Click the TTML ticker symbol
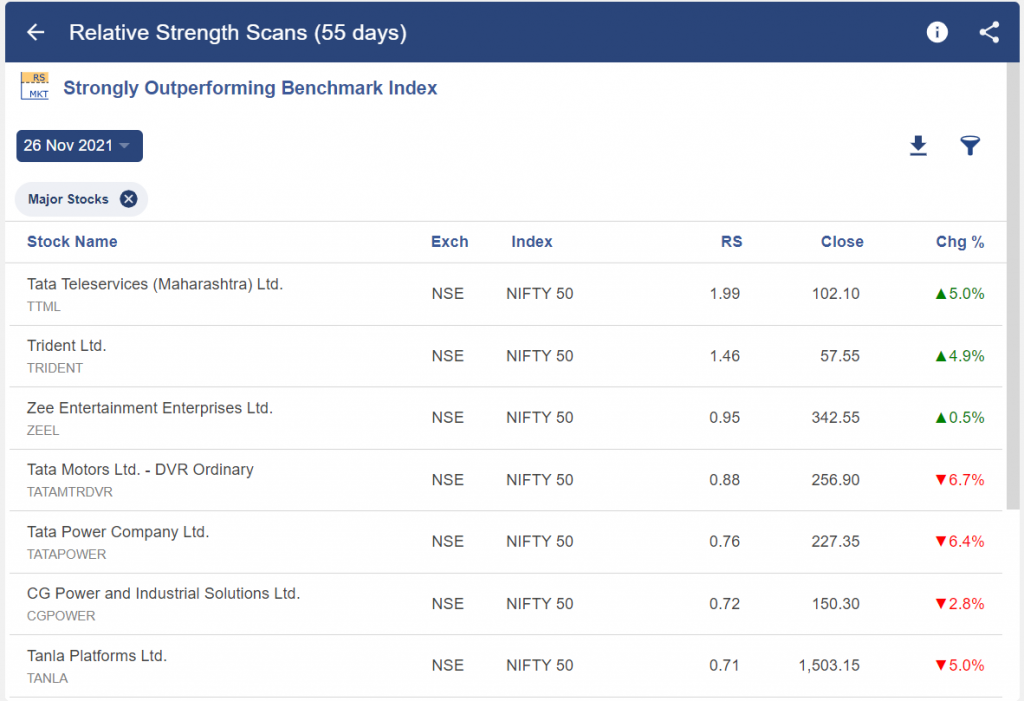This screenshot has height=701, width=1024. pyautogui.click(x=44, y=306)
